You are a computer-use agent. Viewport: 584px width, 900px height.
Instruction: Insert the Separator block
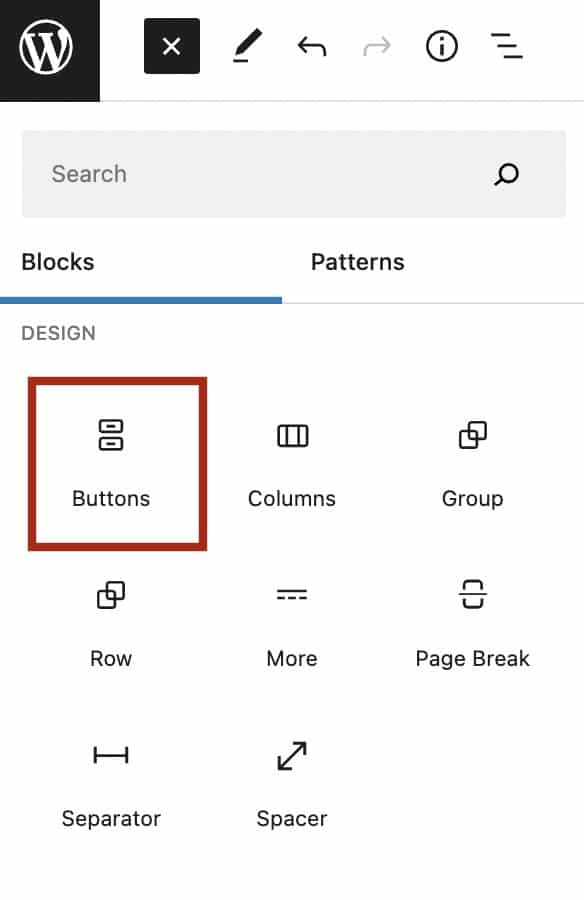click(x=111, y=785)
